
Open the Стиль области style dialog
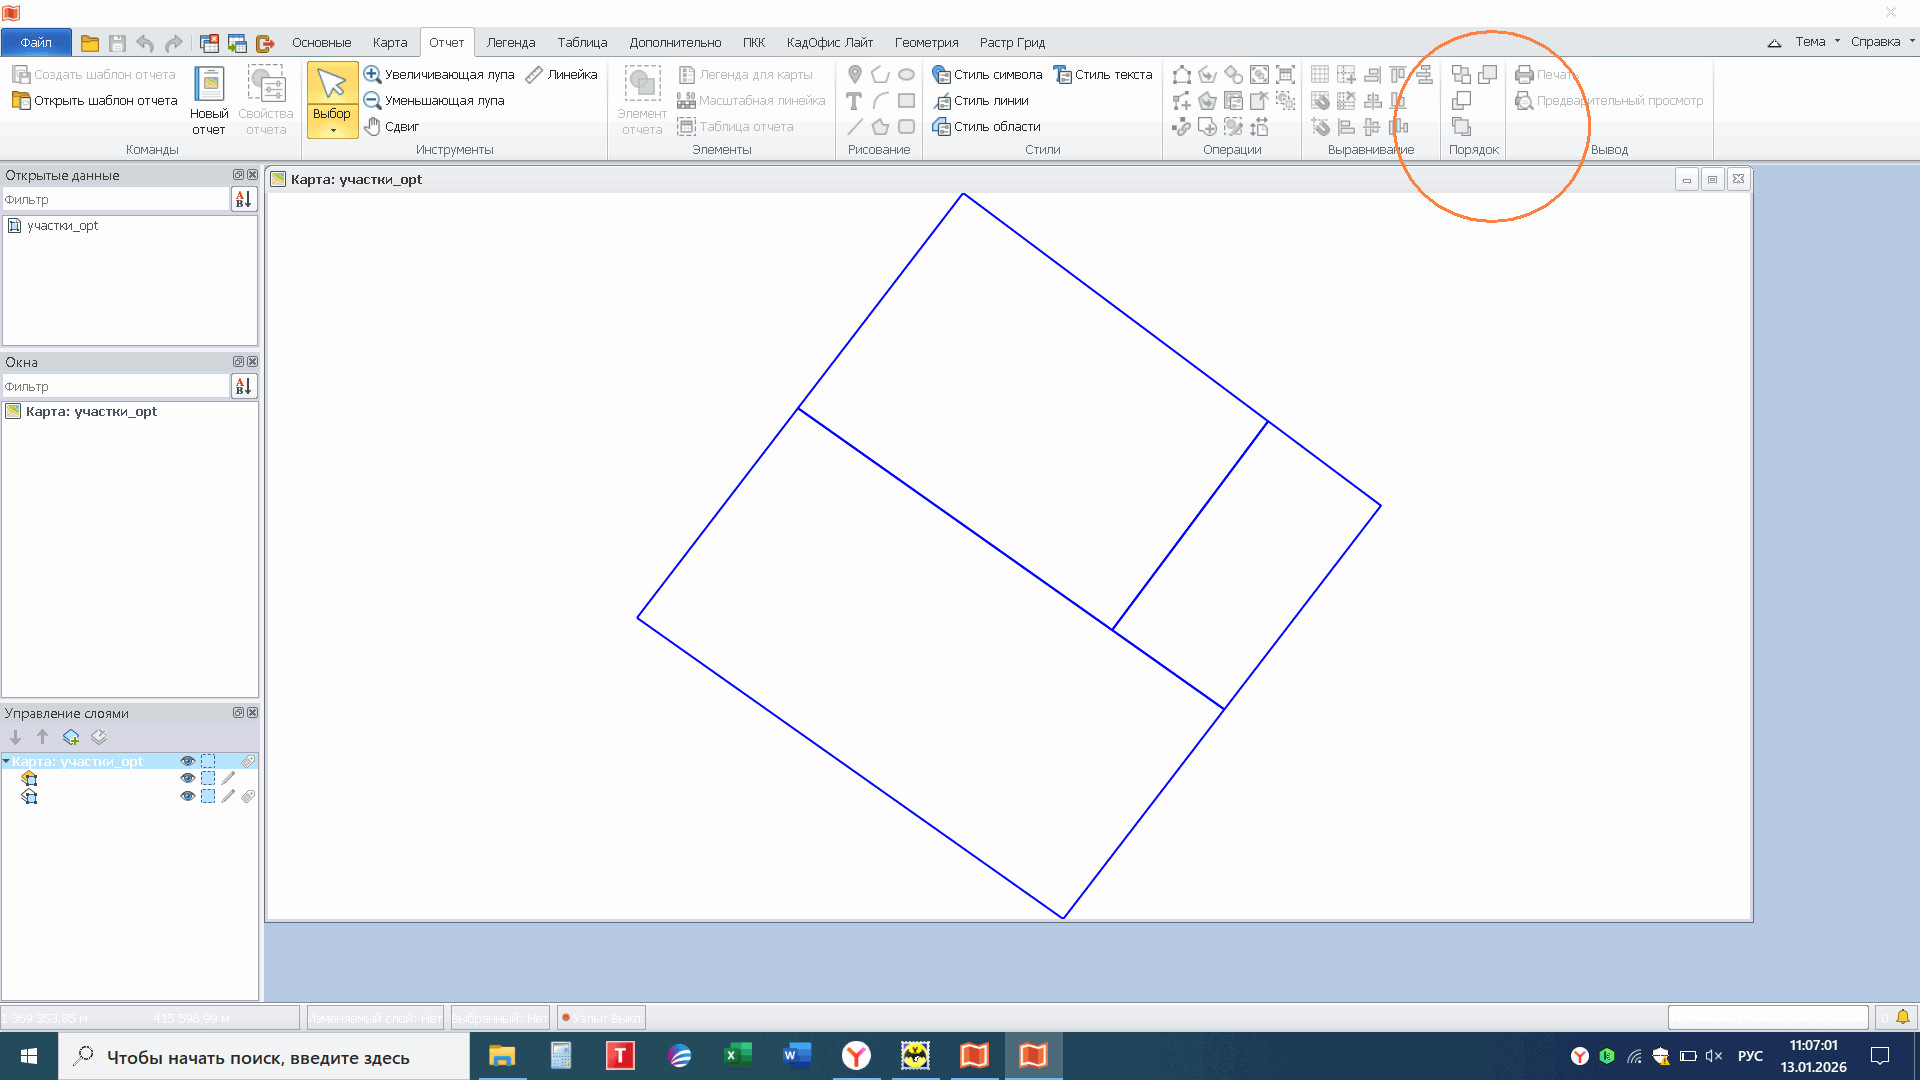pos(987,127)
